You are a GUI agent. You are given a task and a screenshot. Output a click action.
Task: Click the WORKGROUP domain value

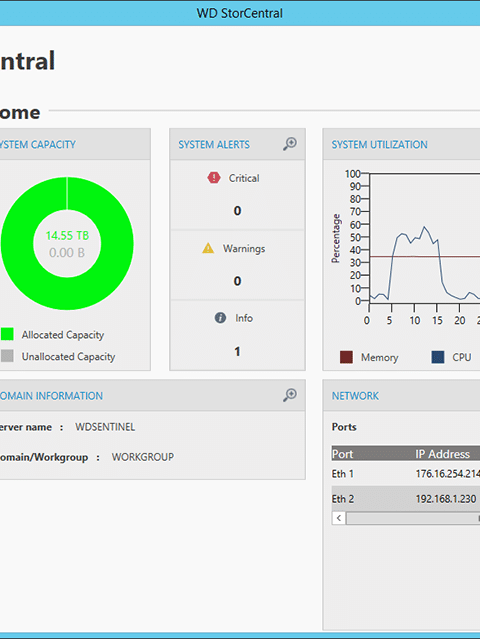(143, 457)
